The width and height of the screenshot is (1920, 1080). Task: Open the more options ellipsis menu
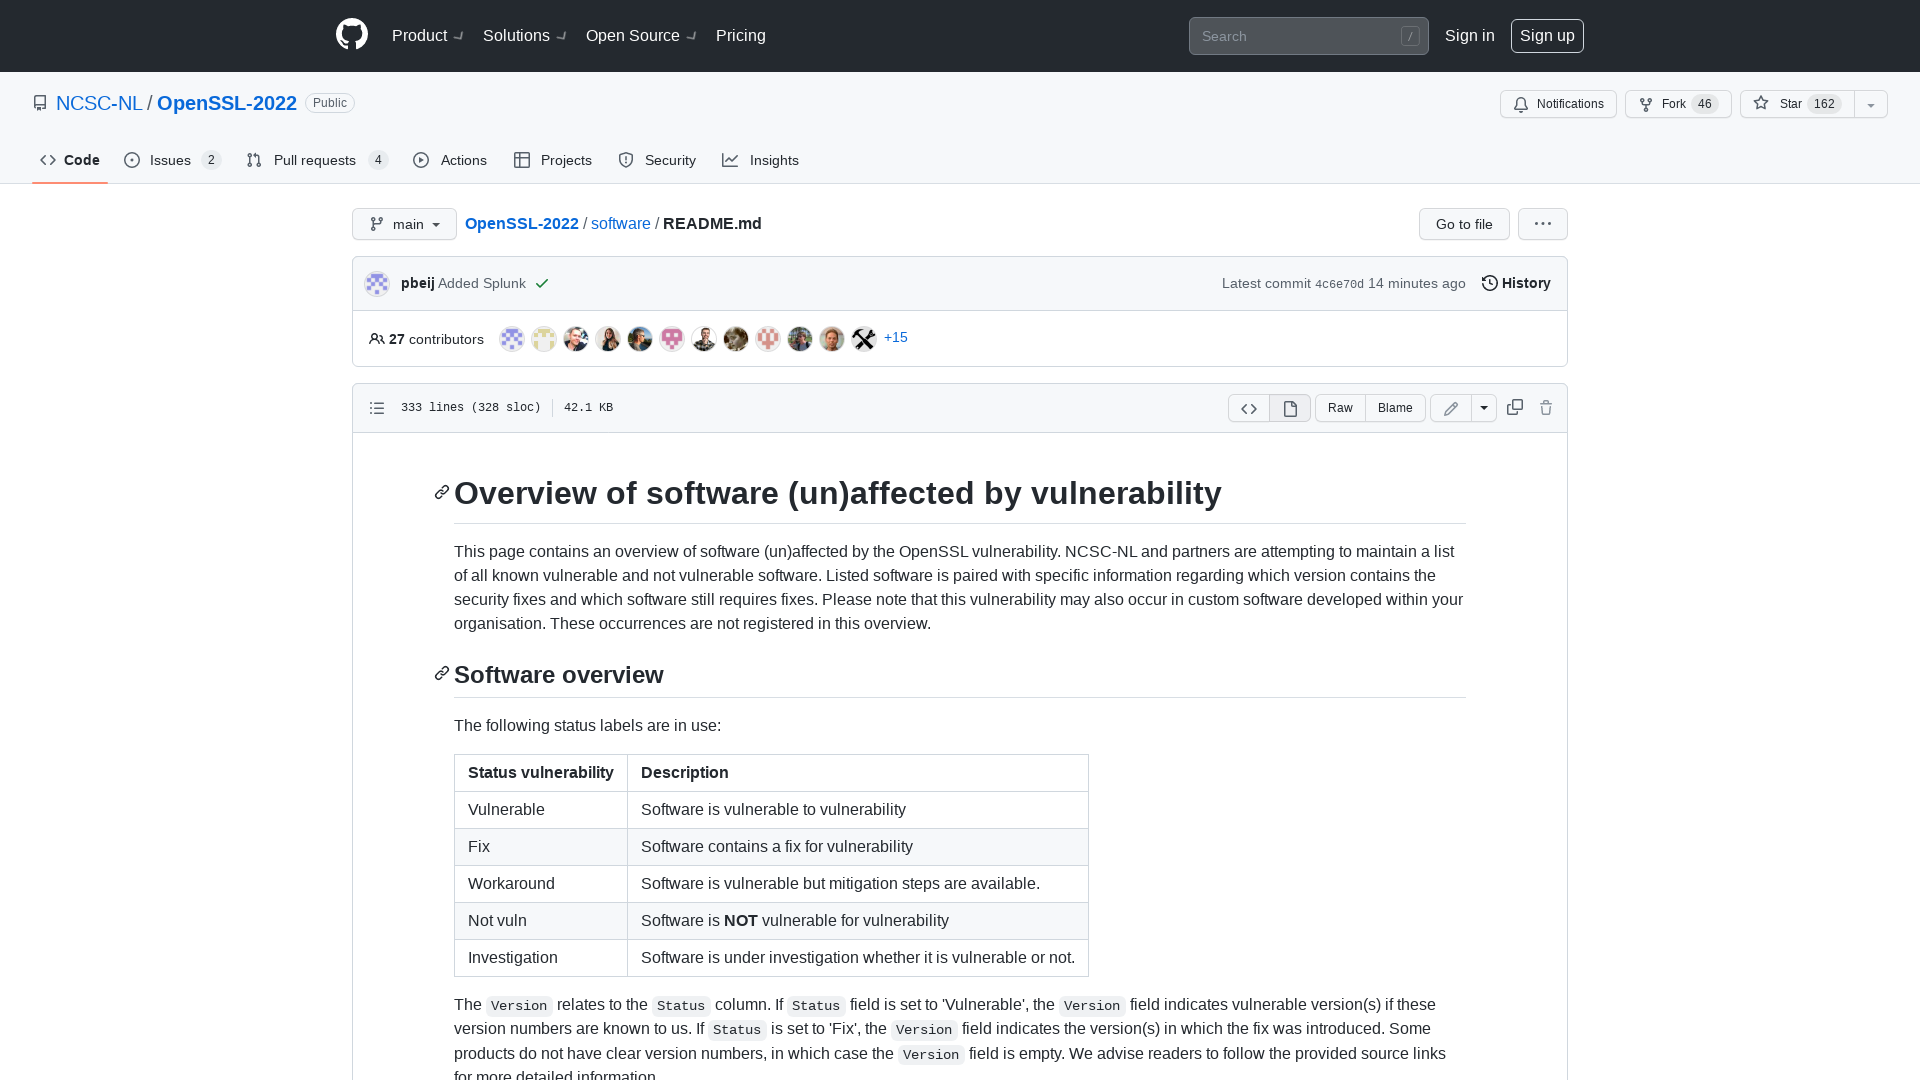pos(1542,224)
